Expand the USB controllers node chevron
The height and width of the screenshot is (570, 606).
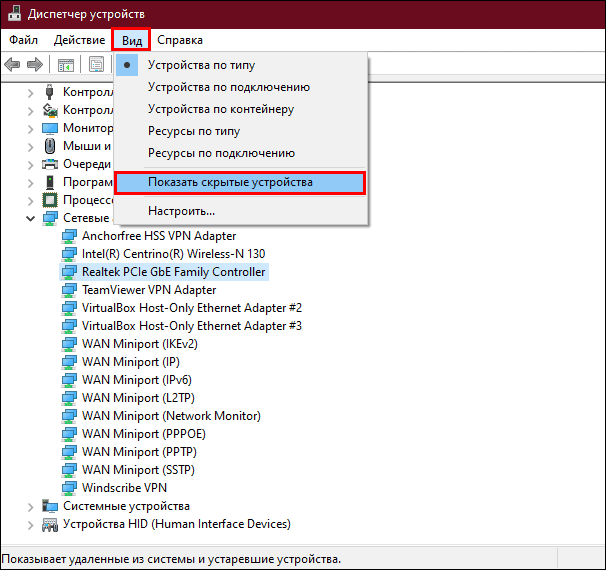[x=31, y=93]
